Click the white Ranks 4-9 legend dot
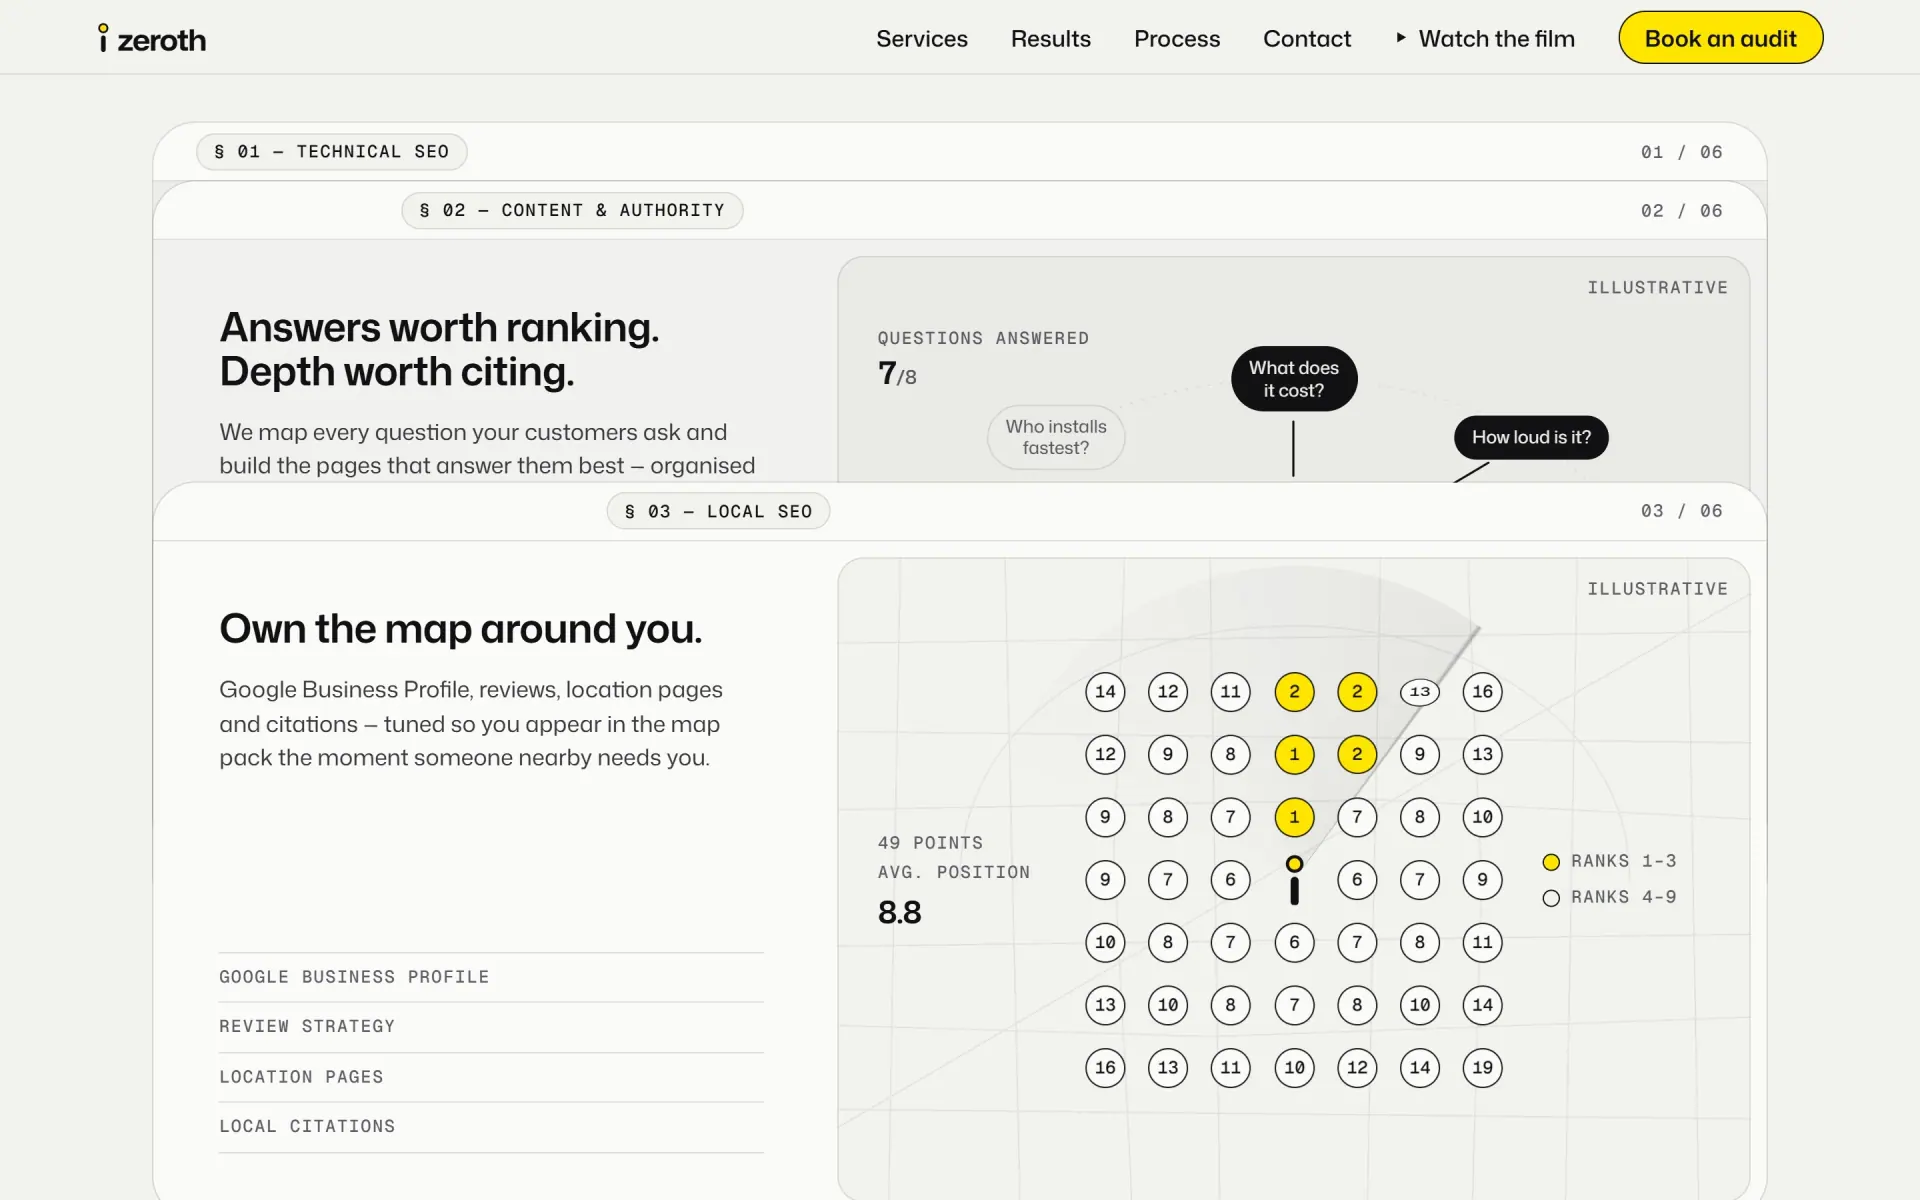The image size is (1920, 1200). coord(1551,898)
